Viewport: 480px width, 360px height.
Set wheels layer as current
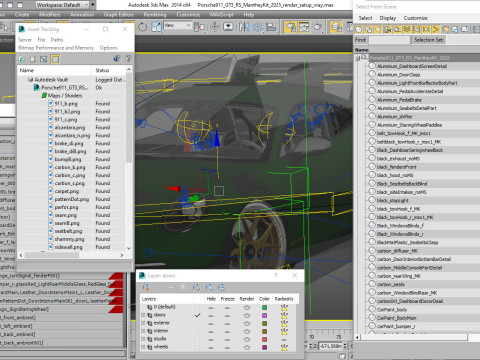[198, 347]
